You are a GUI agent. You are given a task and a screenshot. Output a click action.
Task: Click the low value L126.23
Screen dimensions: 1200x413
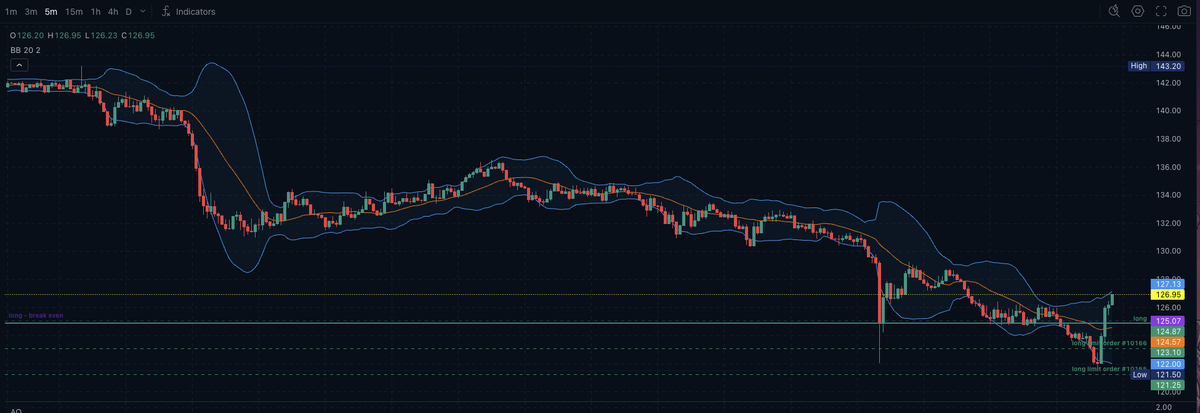102,35
